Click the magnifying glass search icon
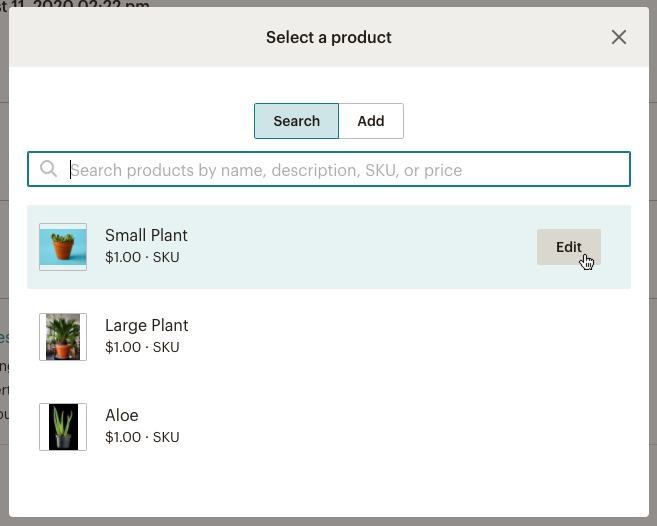Screen dimensions: 657x526 tap(48, 168)
